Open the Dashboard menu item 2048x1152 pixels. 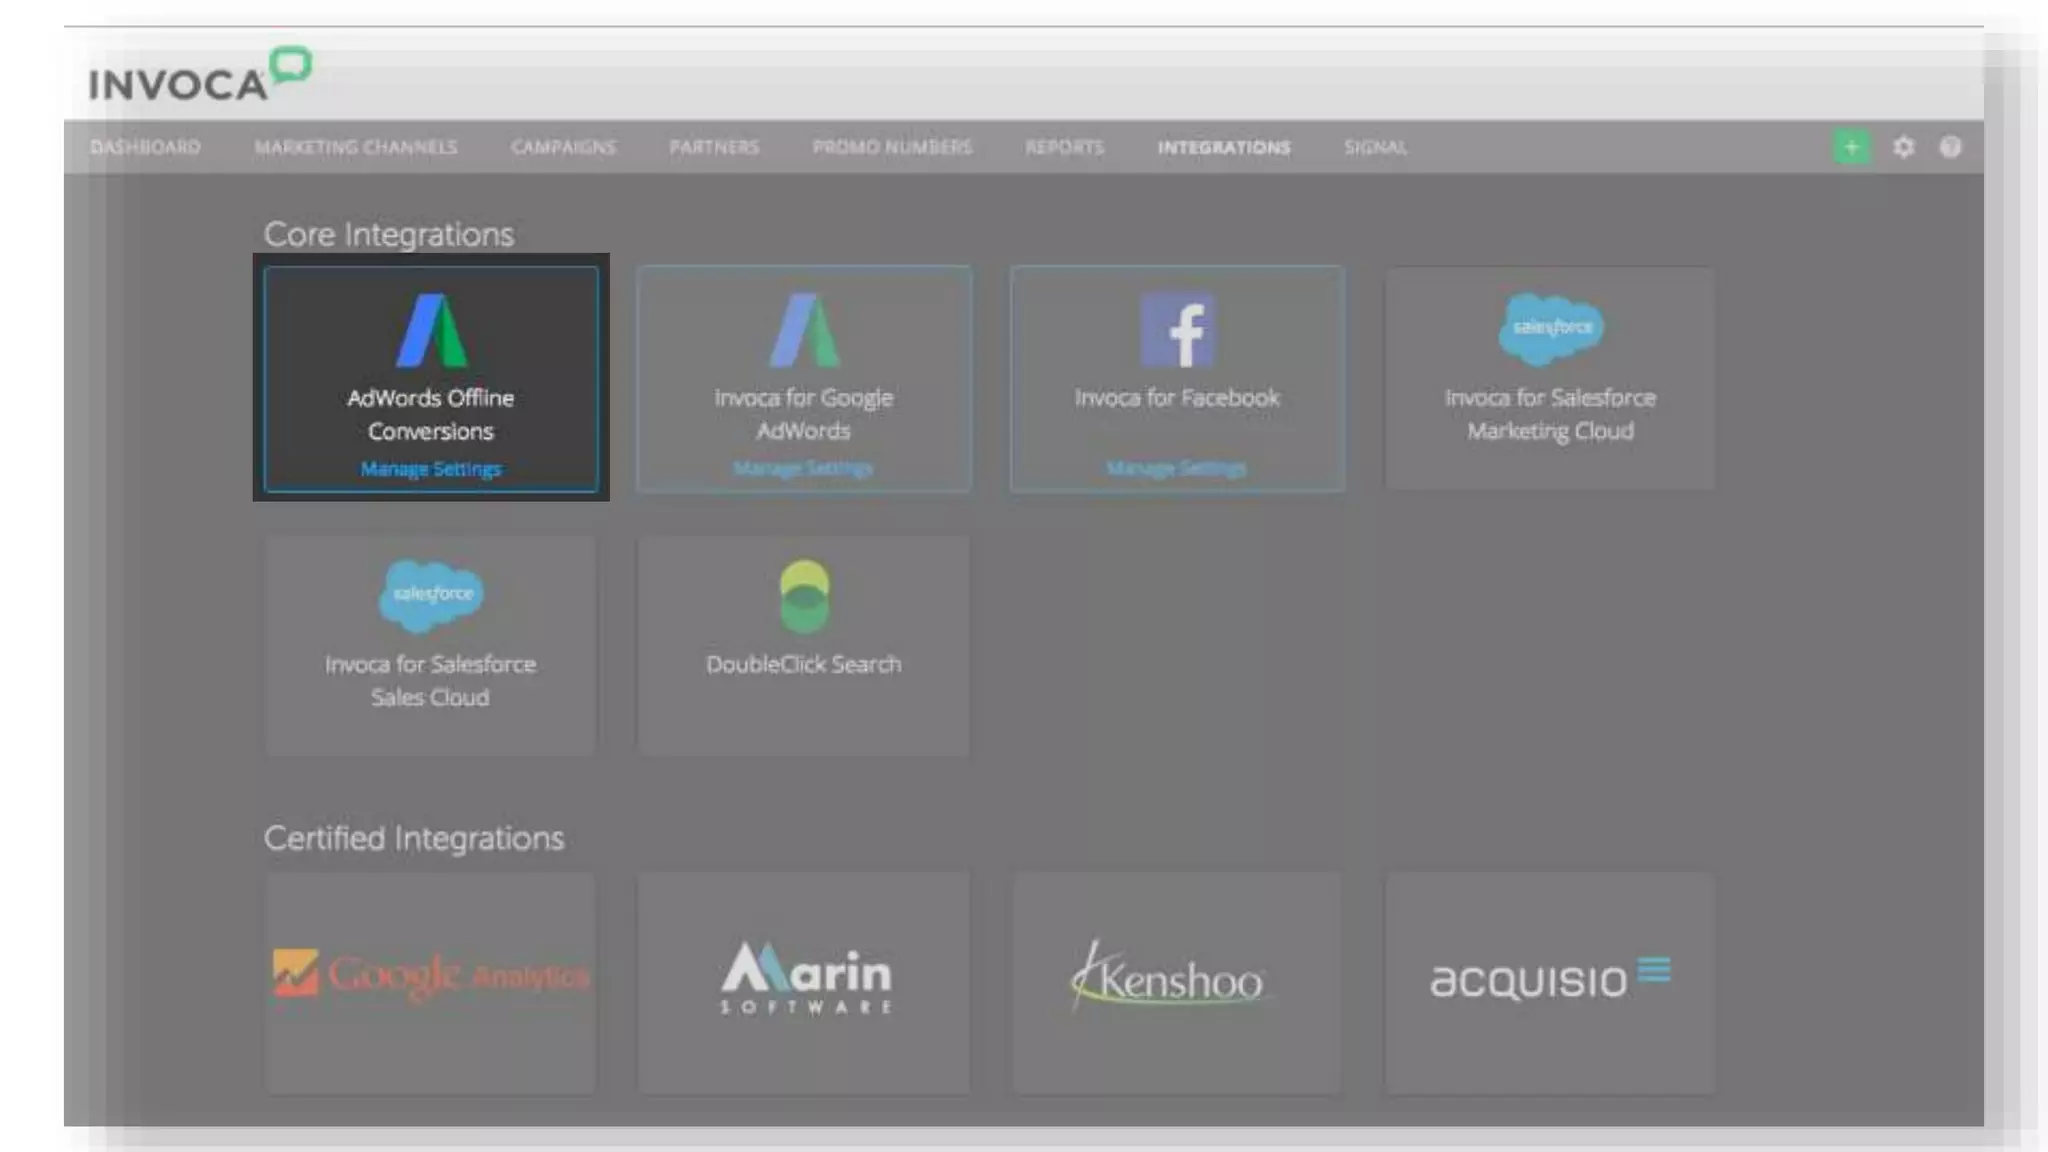pyautogui.click(x=145, y=147)
